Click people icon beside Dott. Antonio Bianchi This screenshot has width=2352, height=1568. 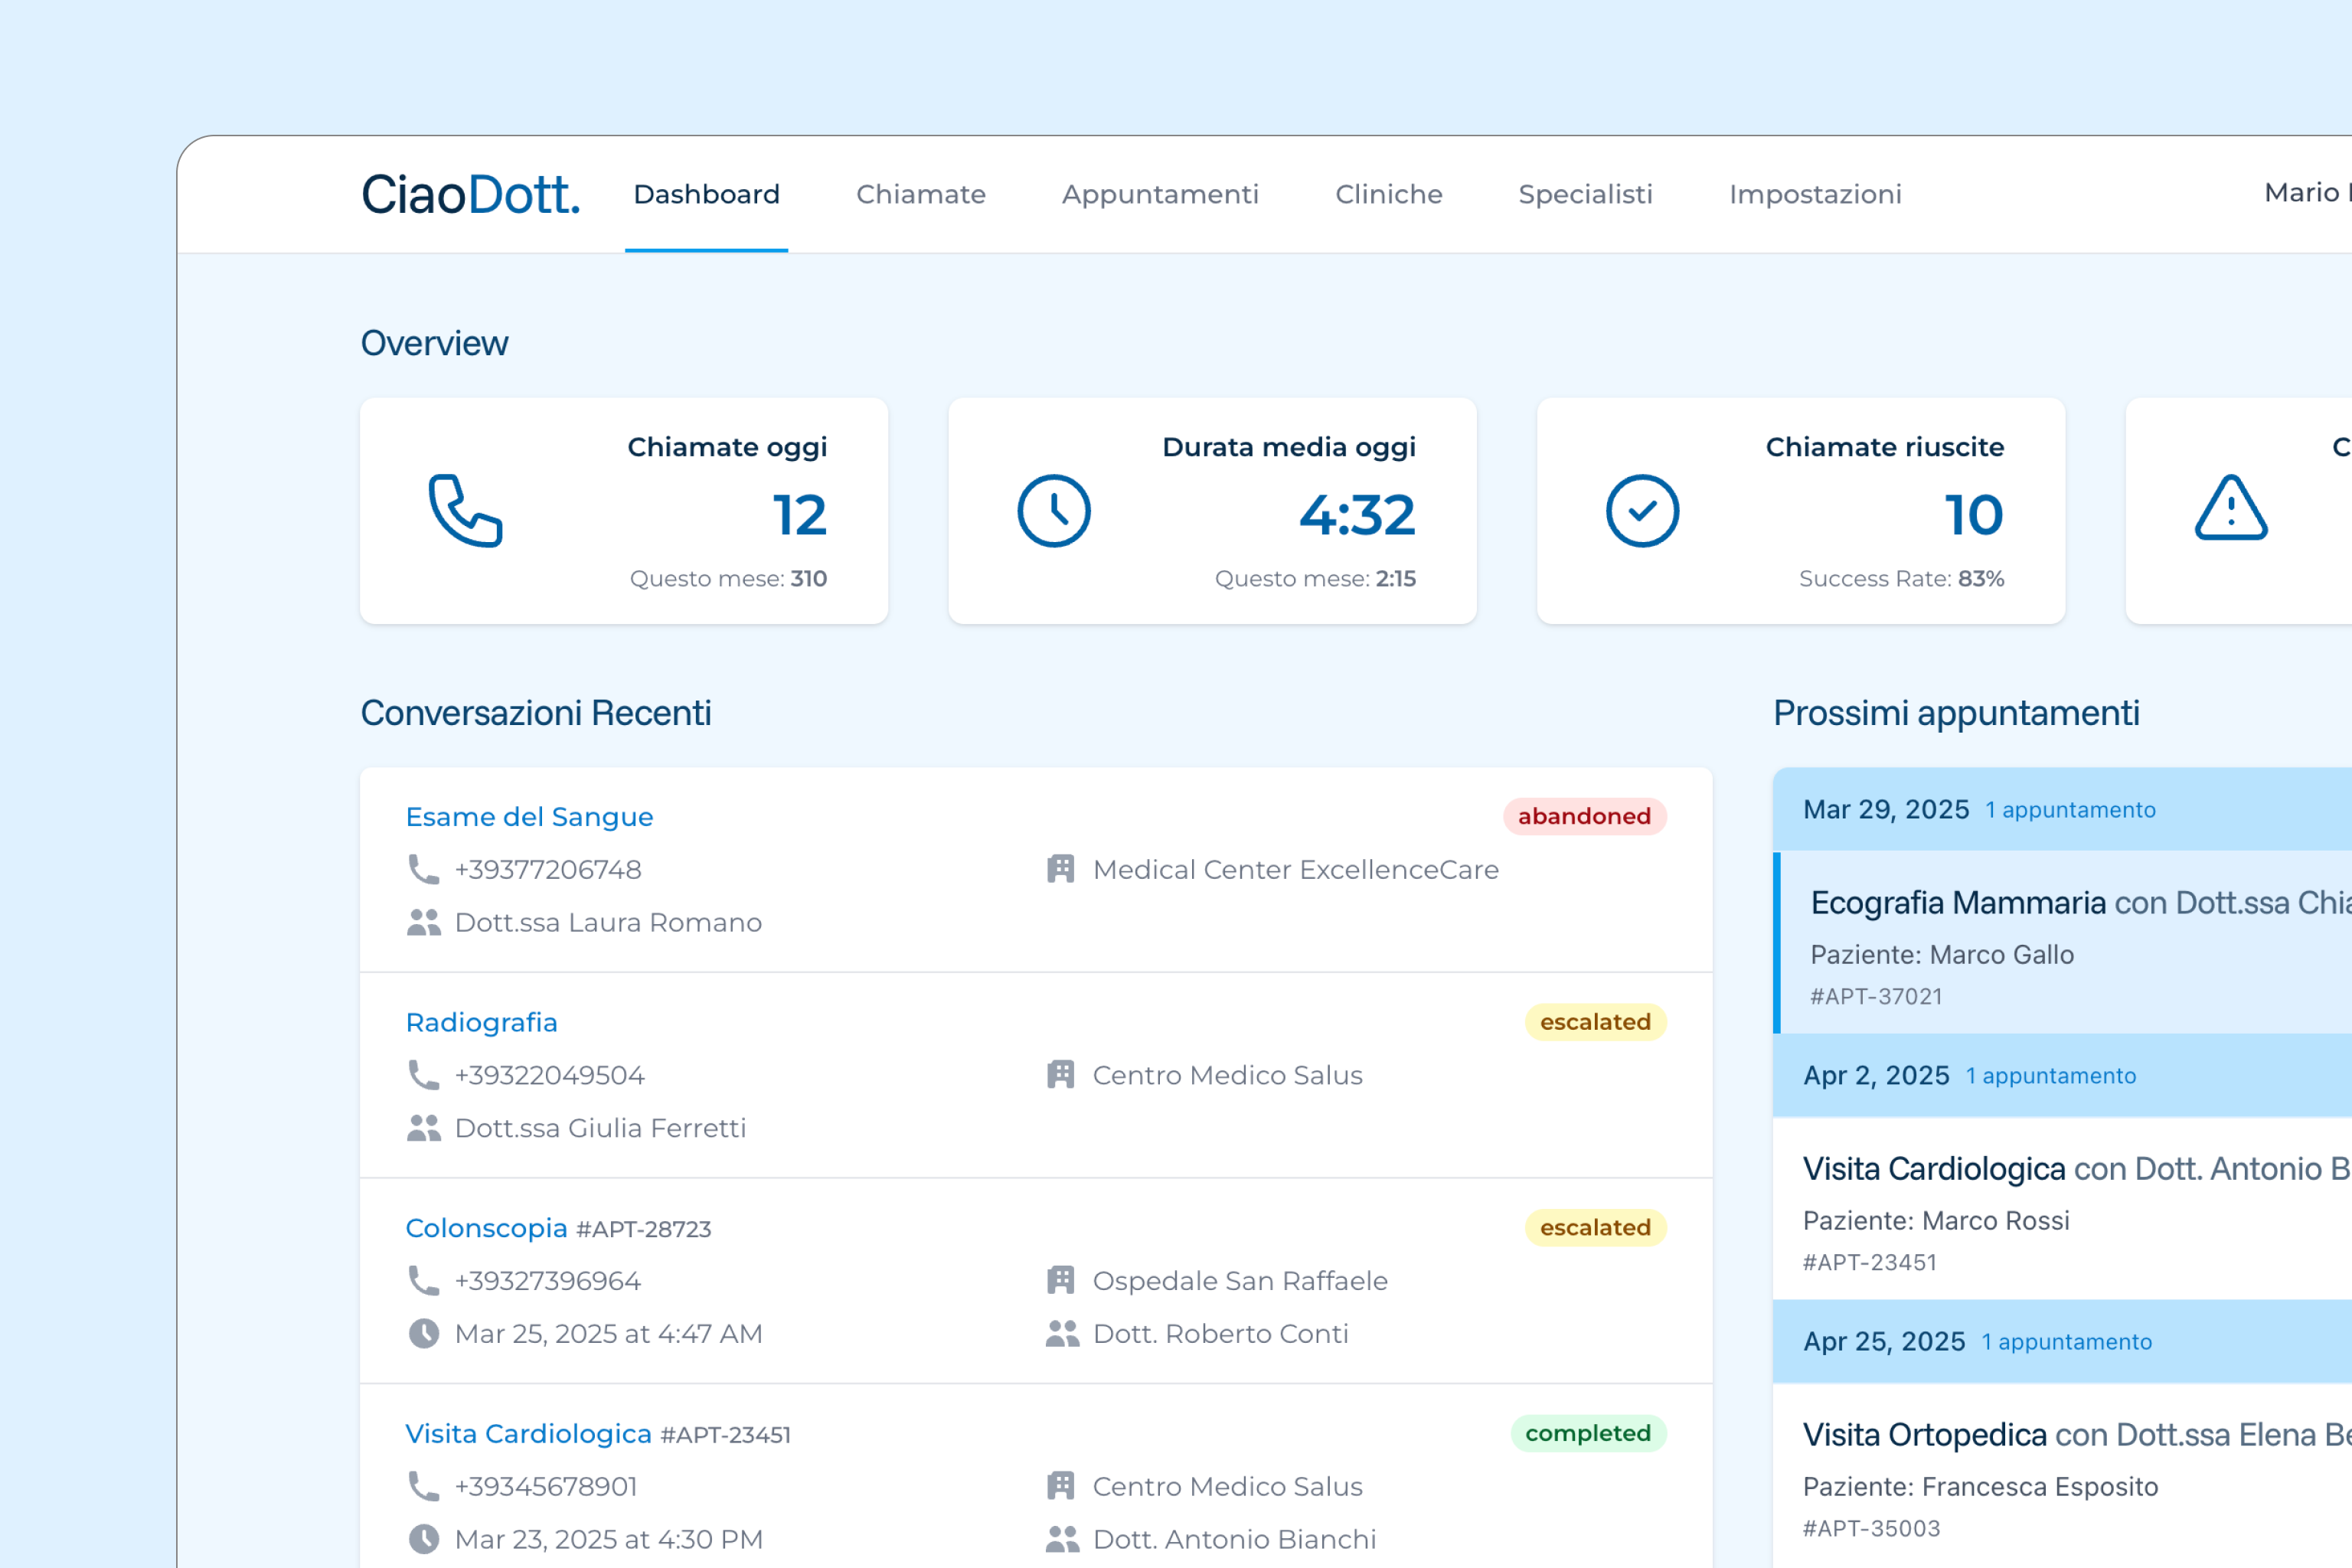coord(1062,1539)
